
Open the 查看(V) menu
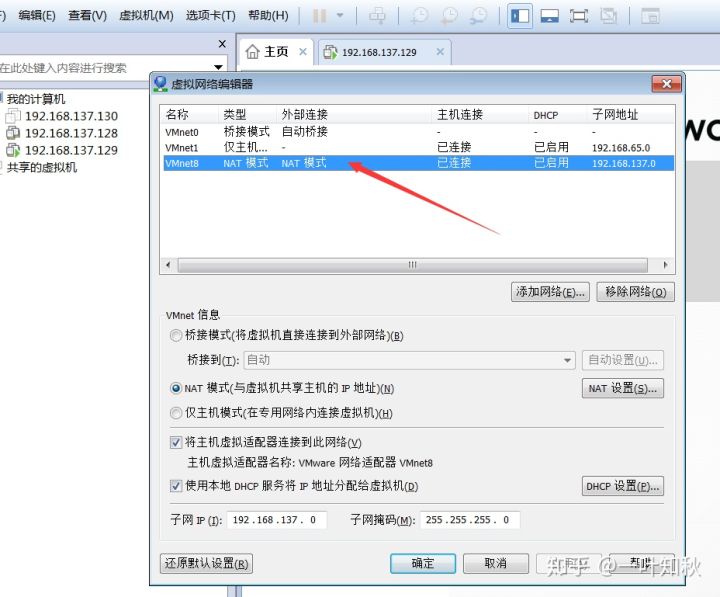tap(87, 16)
